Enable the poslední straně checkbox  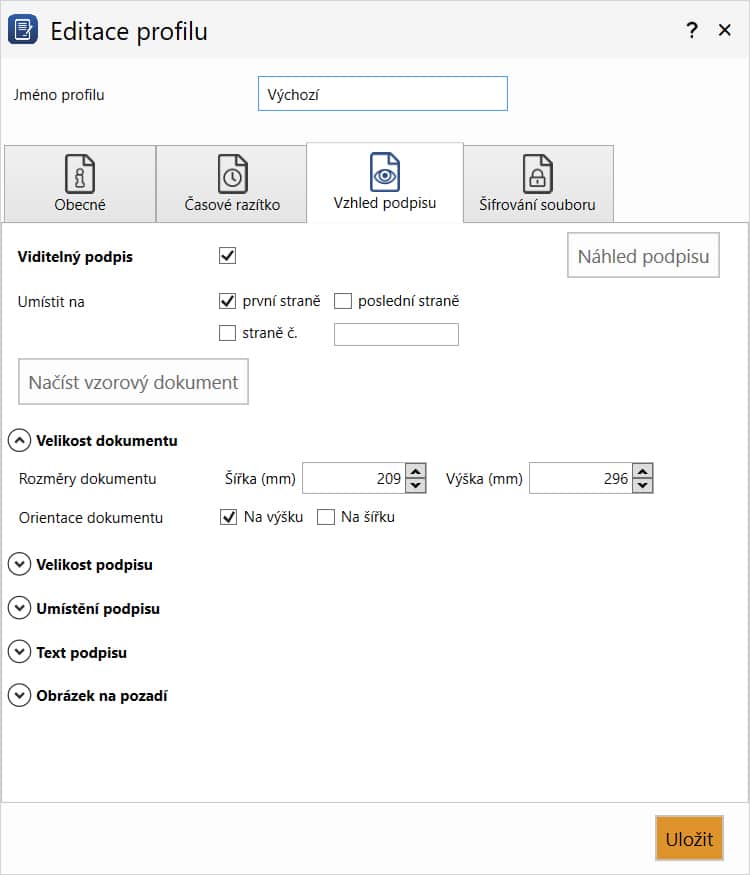coord(343,301)
